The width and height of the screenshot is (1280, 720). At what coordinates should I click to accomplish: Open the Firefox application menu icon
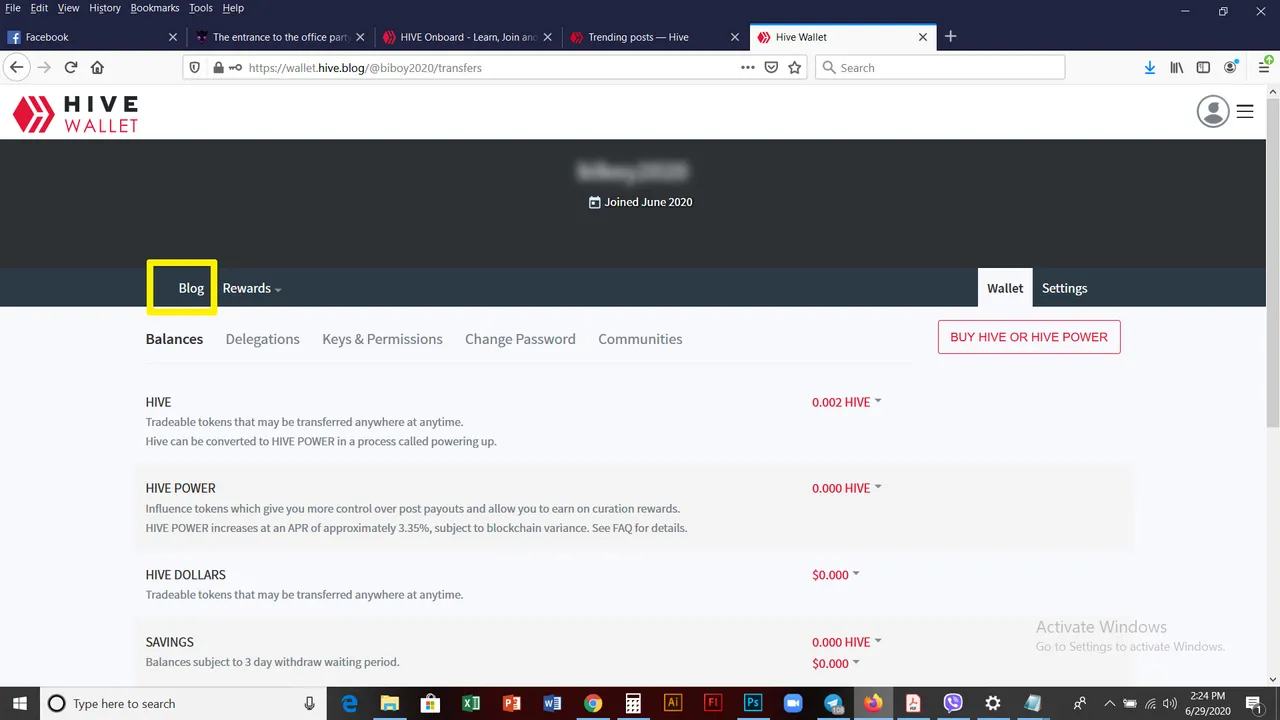(x=1264, y=67)
